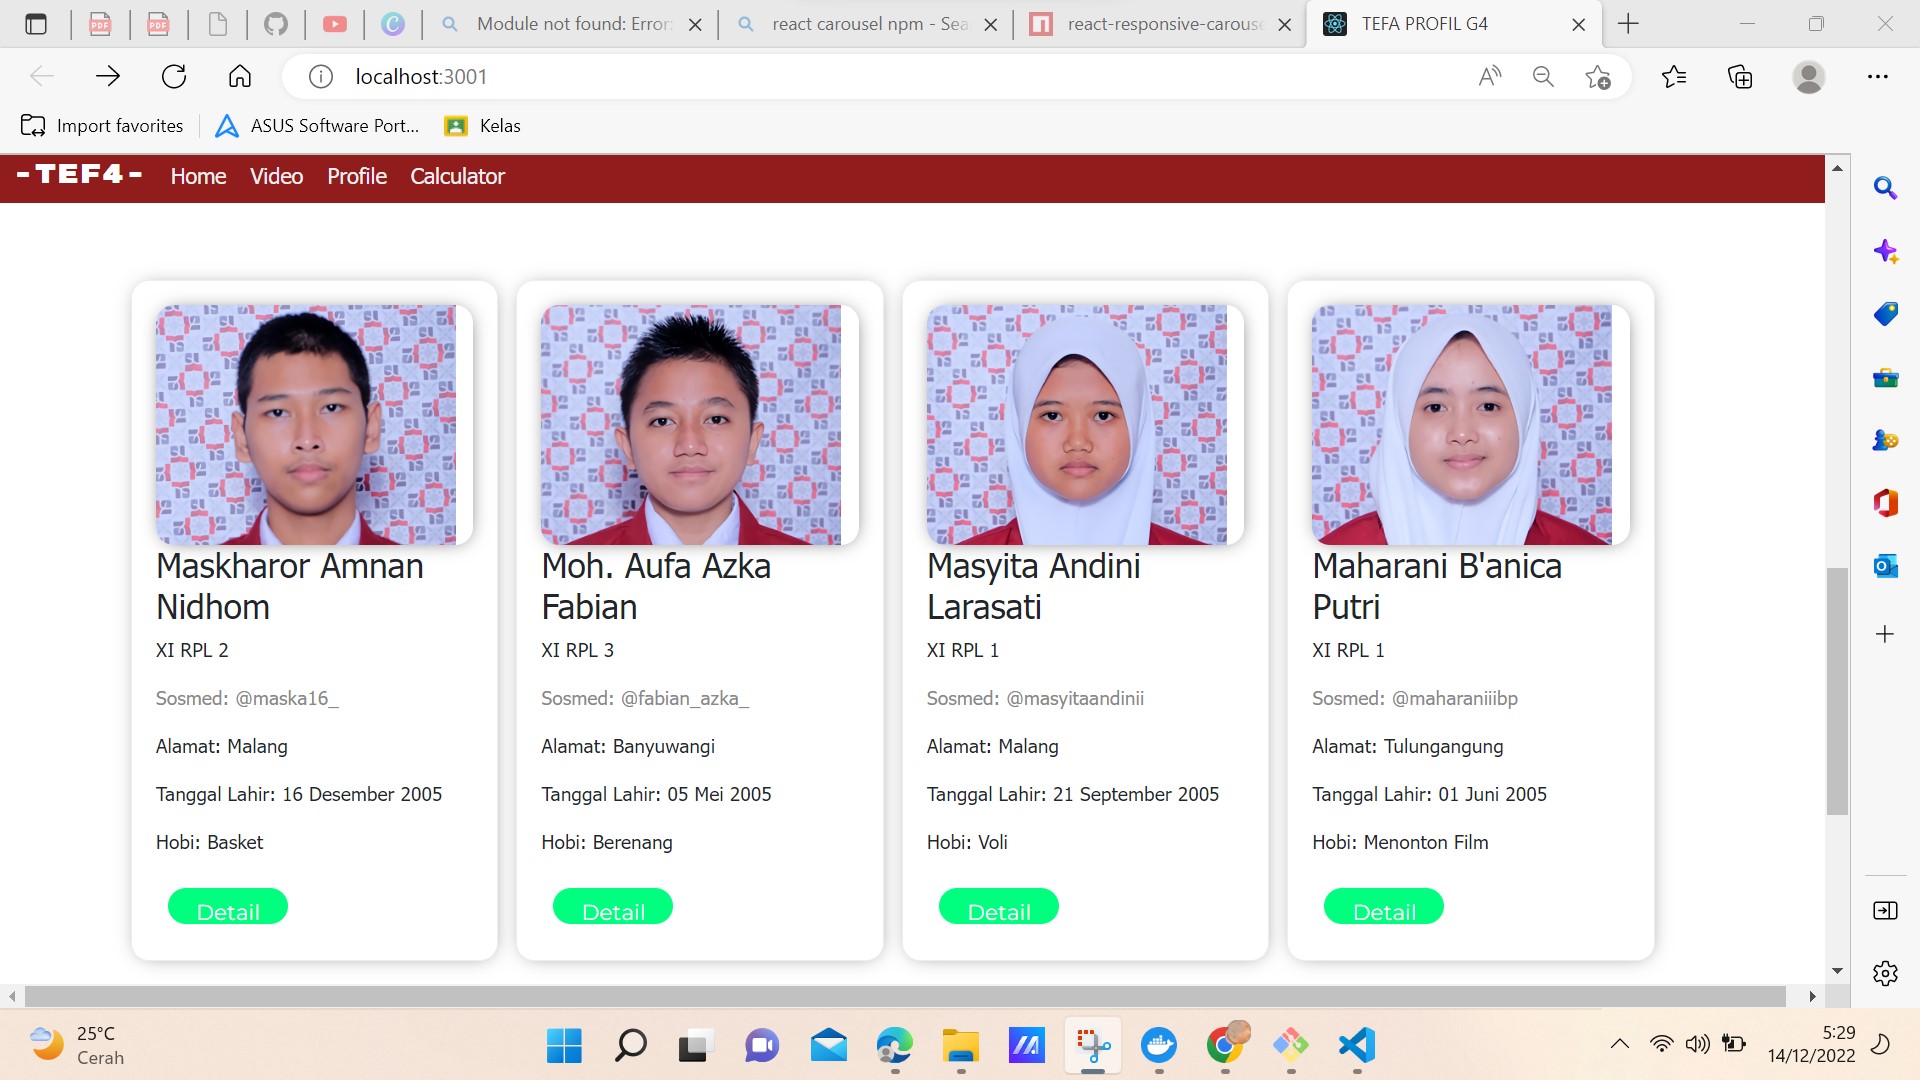
Task: Open Collections icon in toolbar
Action: tap(1740, 76)
